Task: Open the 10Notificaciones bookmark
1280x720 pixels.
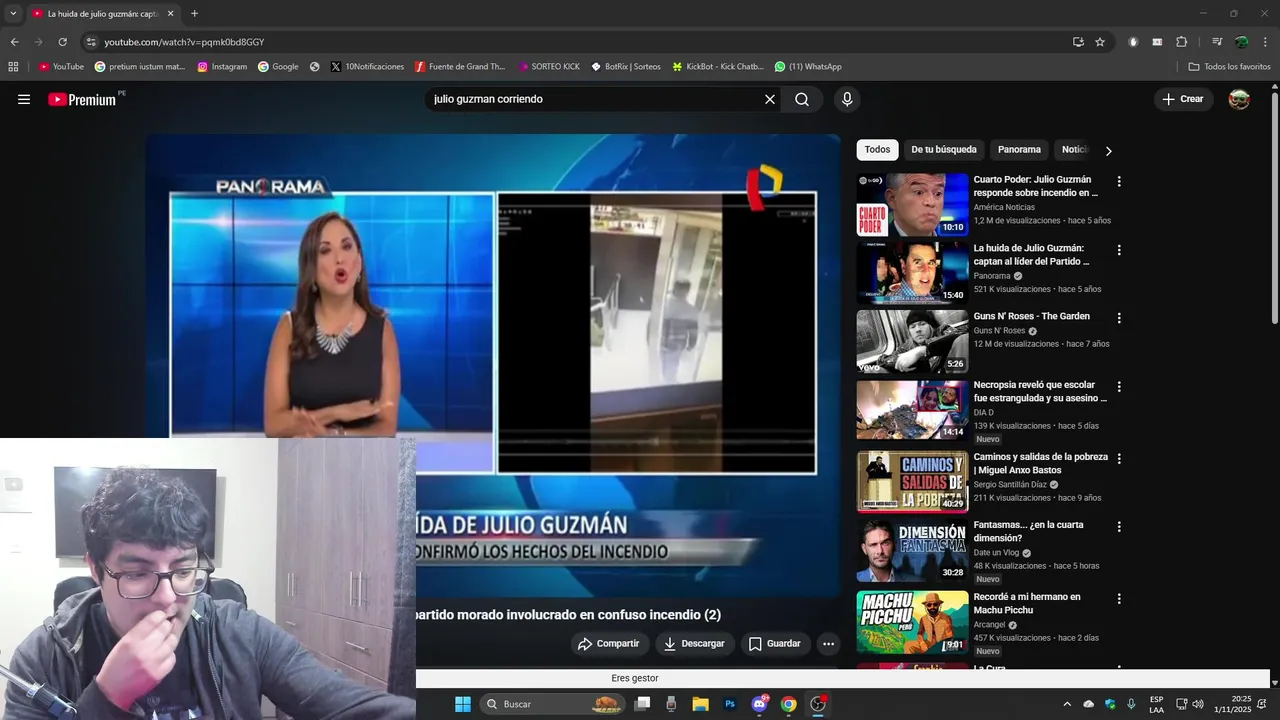Action: point(367,67)
